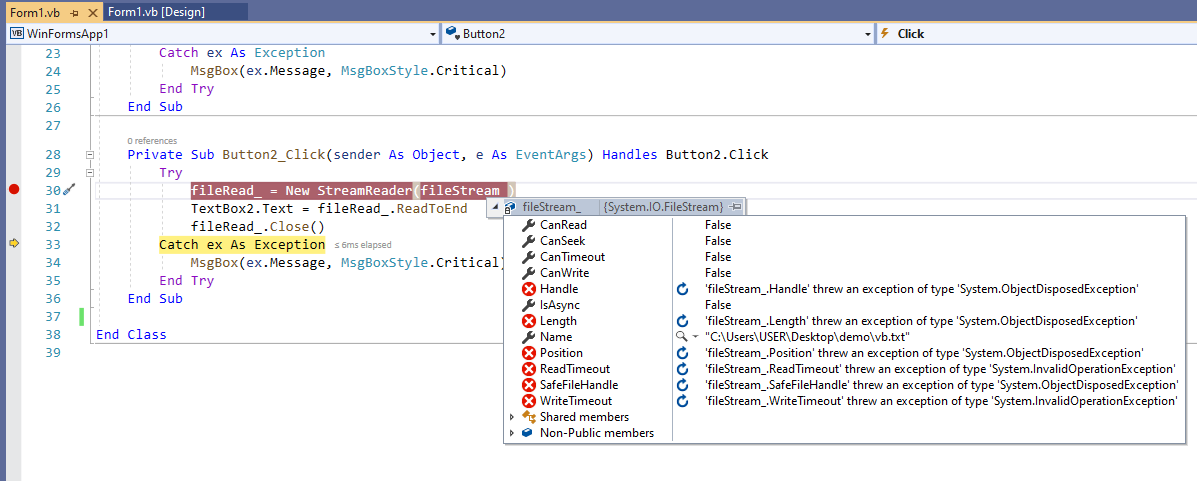Click the error icon next to ReadTimeout
Viewport: 1197px width, 481px height.
528,370
